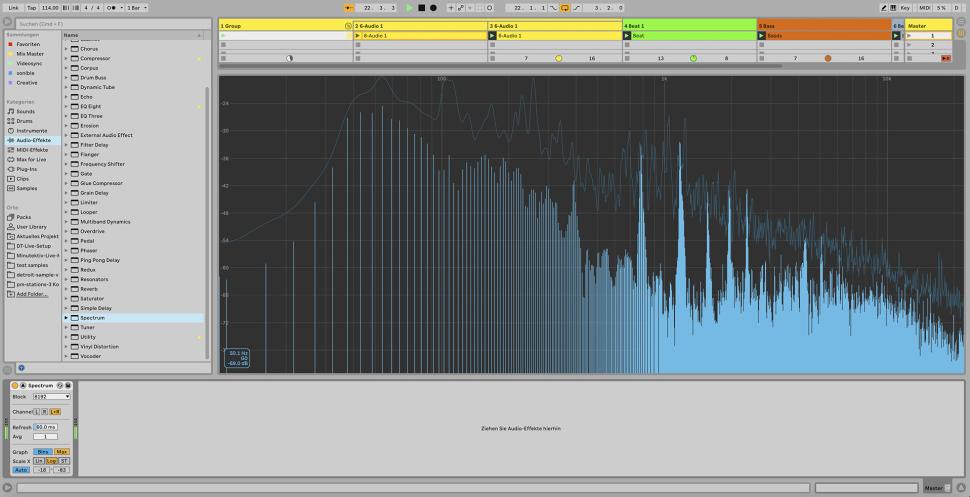Viewport: 970px width, 497px height.
Task: Enable Auto range in Spectrum
Action: (21, 469)
